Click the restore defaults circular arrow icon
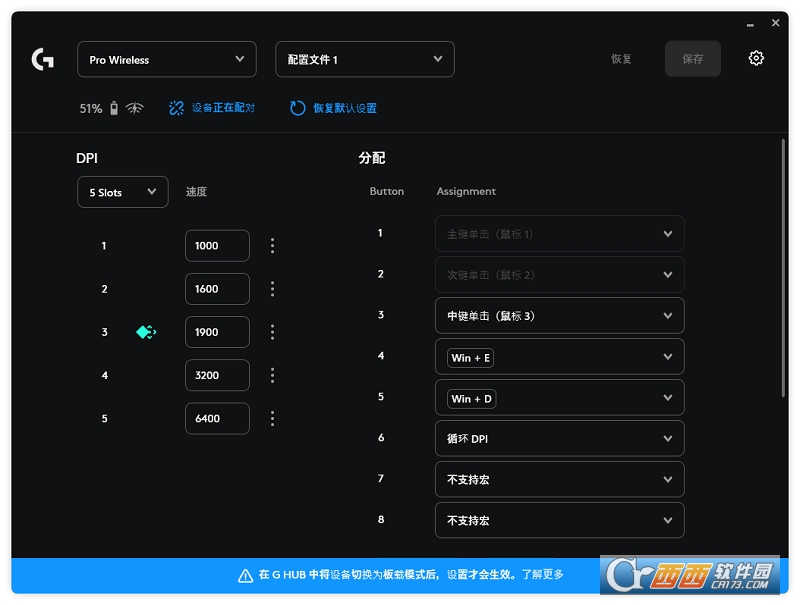This screenshot has width=800, height=605. pyautogui.click(x=297, y=108)
